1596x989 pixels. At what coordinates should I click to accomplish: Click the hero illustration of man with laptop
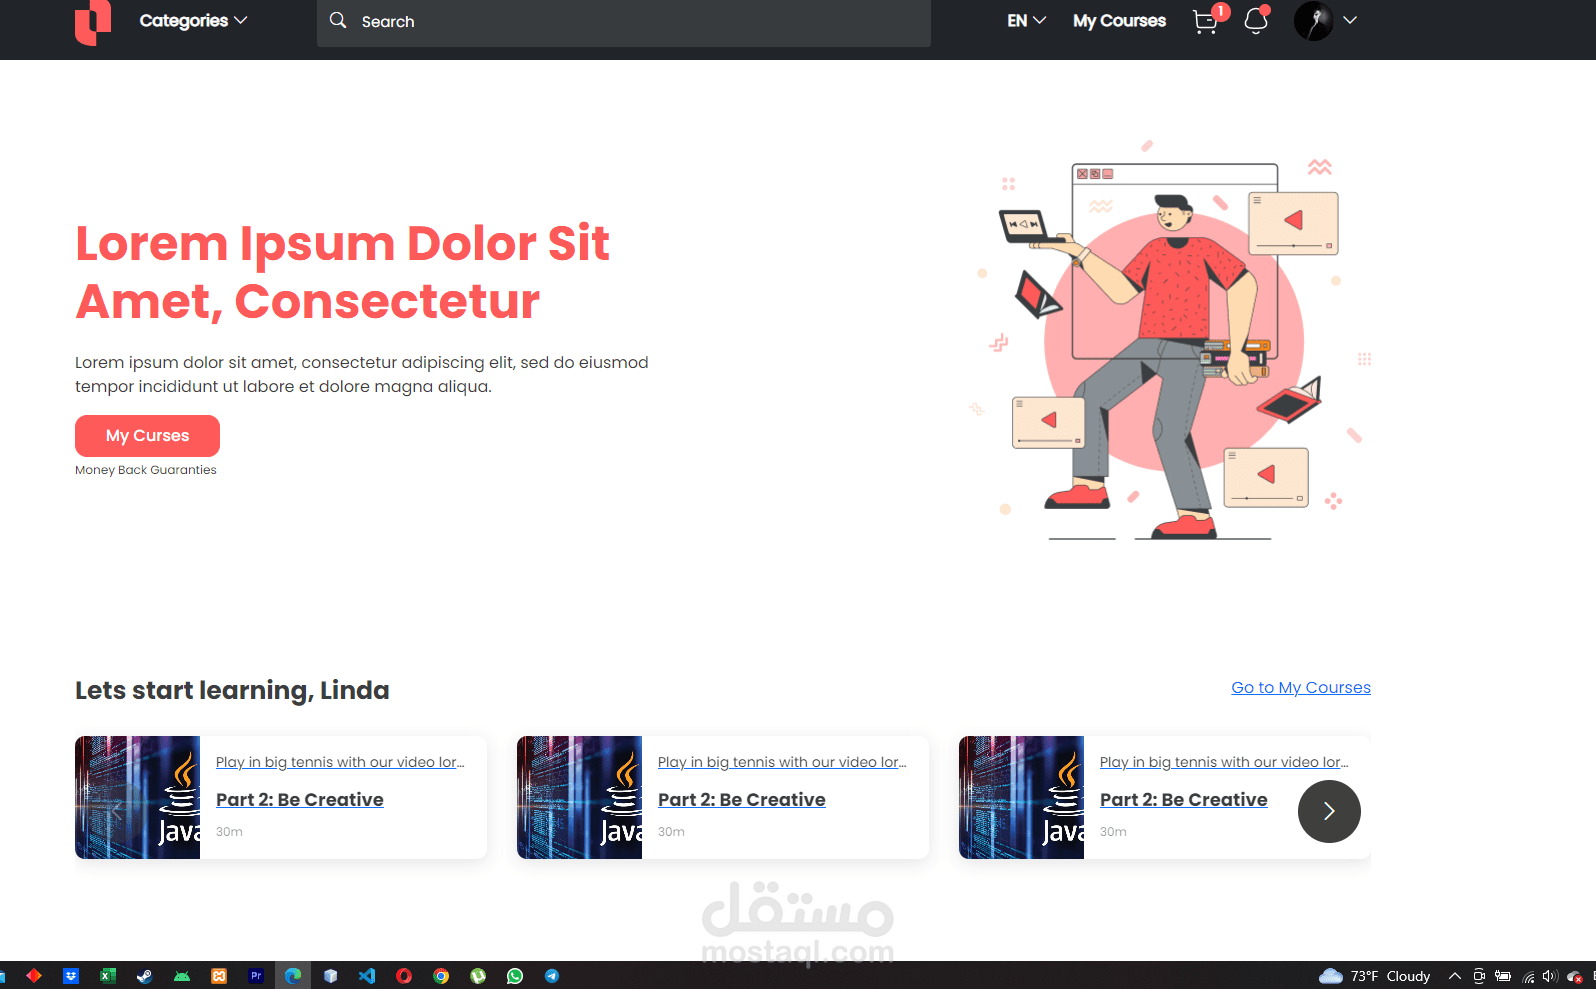(1172, 340)
